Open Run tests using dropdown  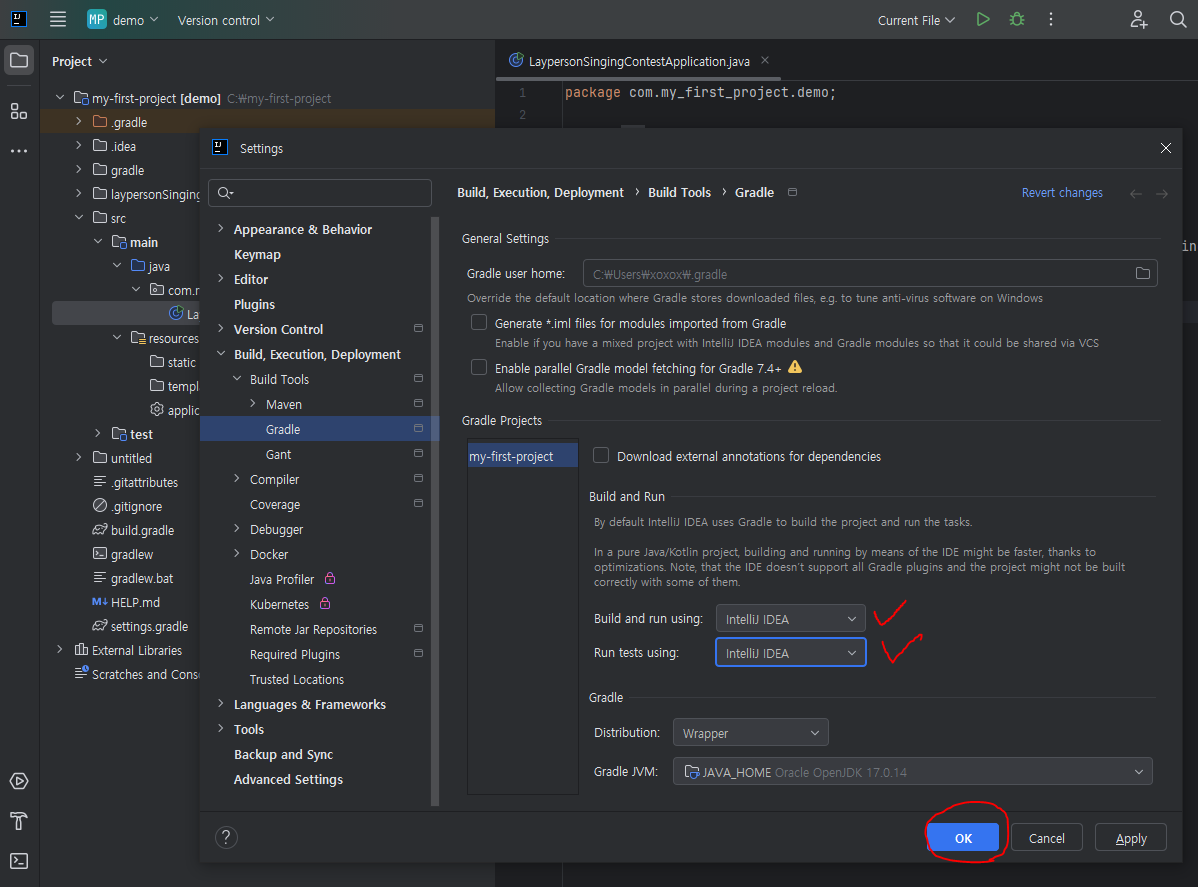pyautogui.click(x=790, y=652)
